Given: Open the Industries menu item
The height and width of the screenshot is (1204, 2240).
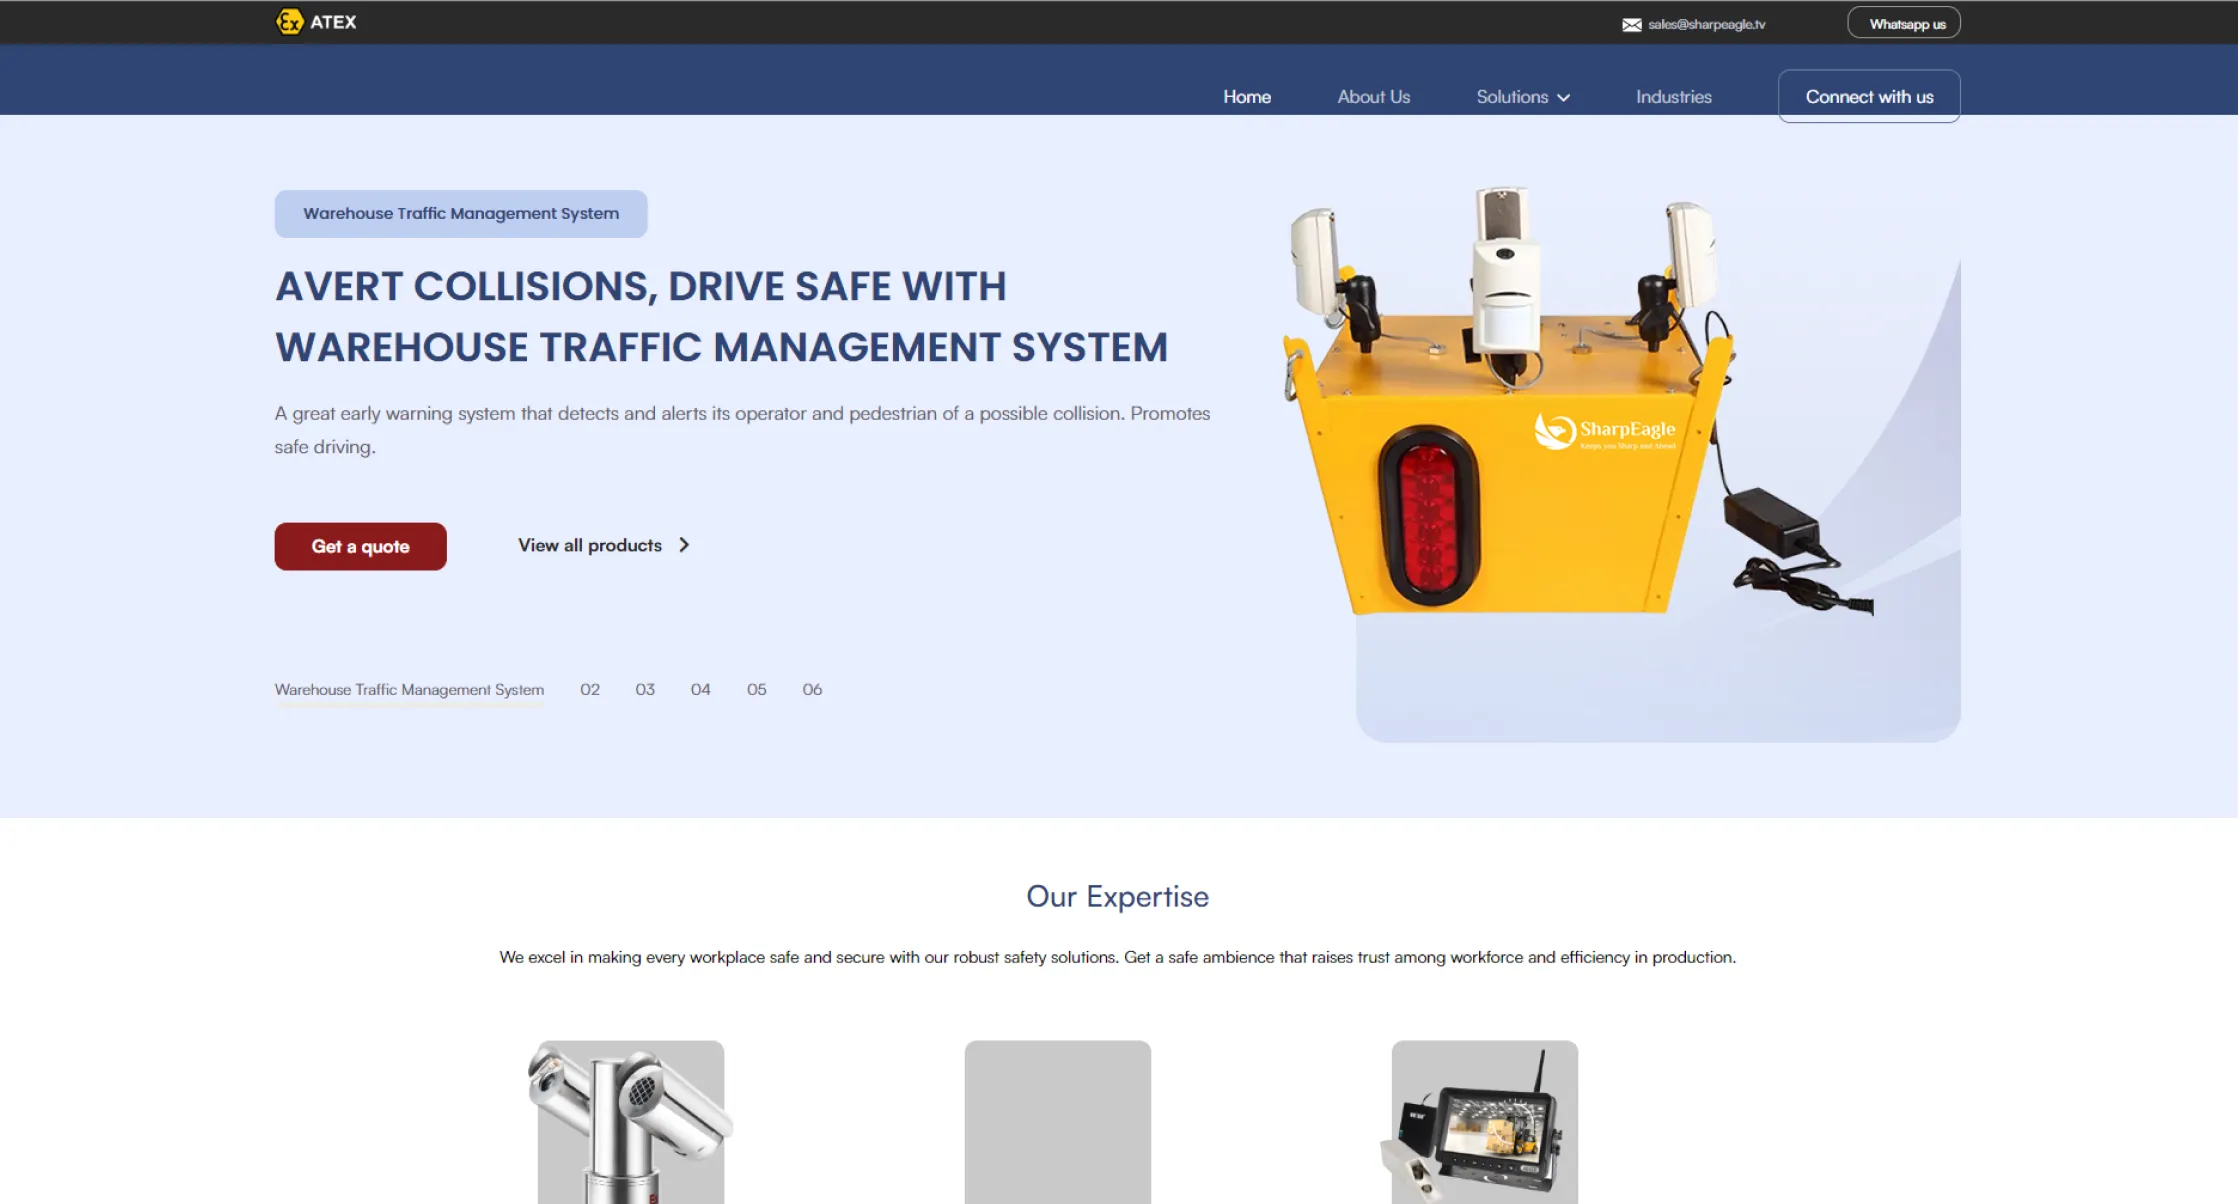Looking at the screenshot, I should [1673, 97].
